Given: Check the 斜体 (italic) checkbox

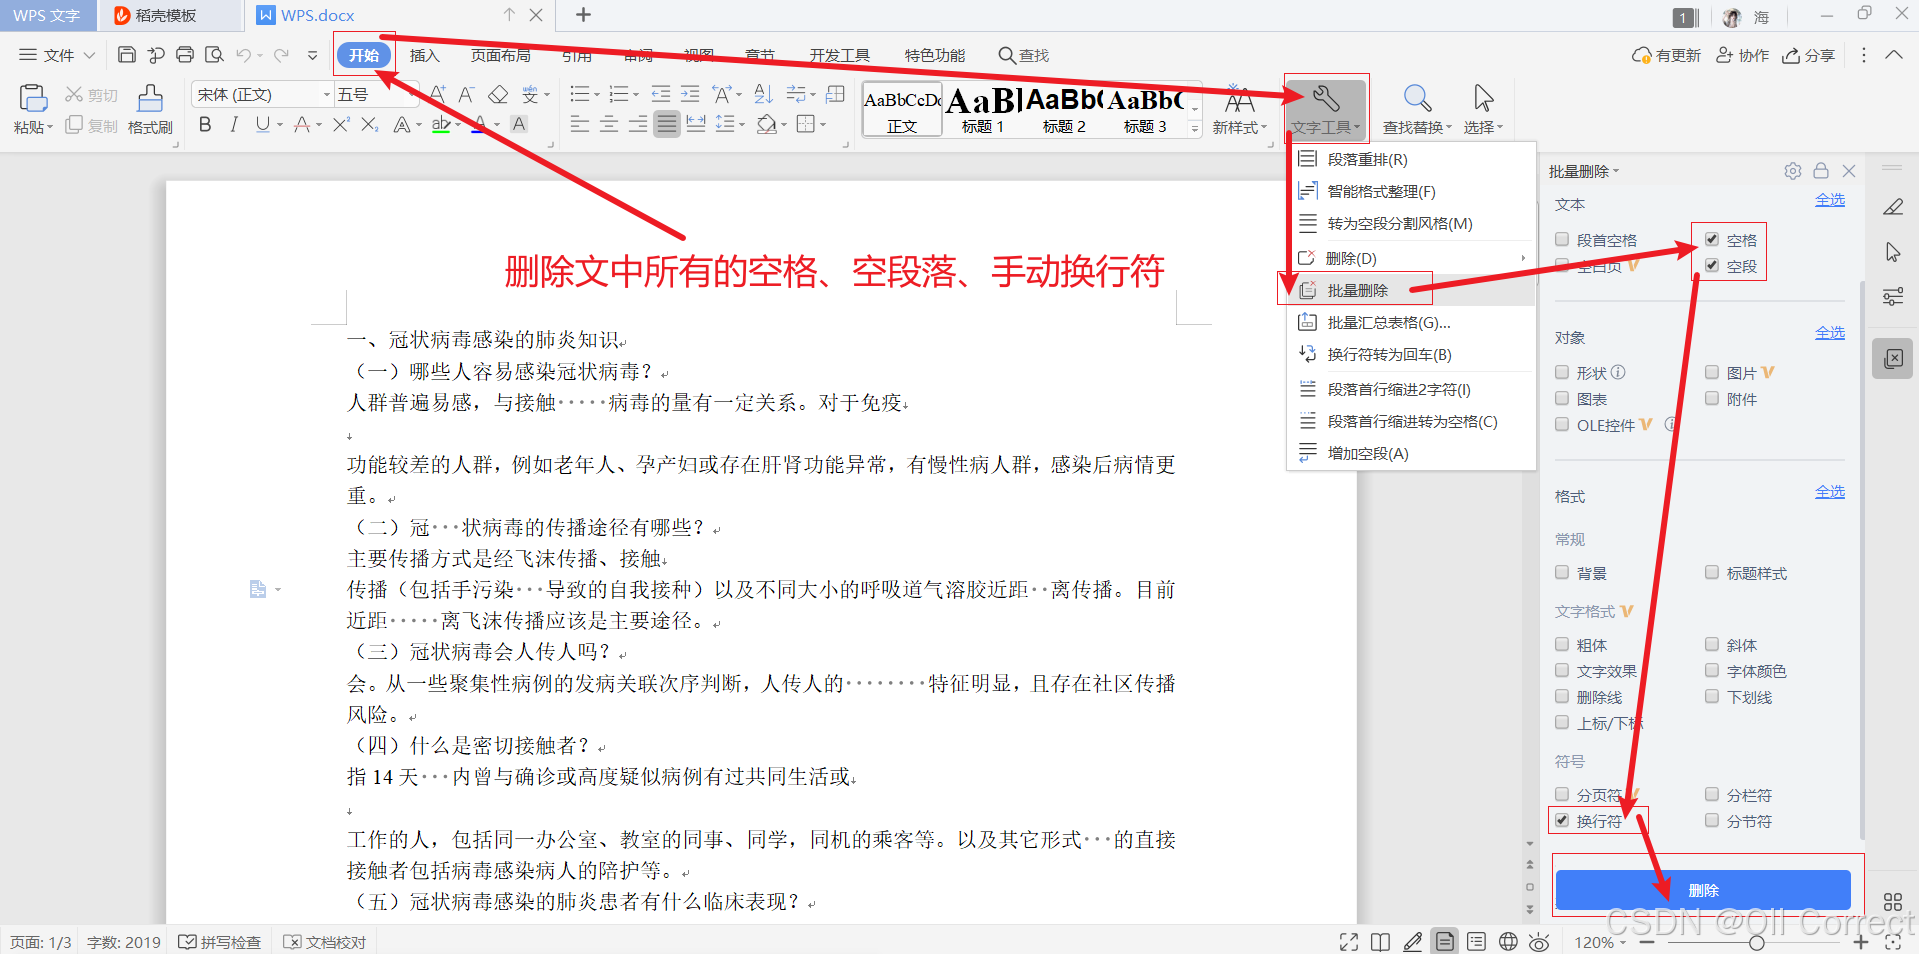Looking at the screenshot, I should 1712,644.
